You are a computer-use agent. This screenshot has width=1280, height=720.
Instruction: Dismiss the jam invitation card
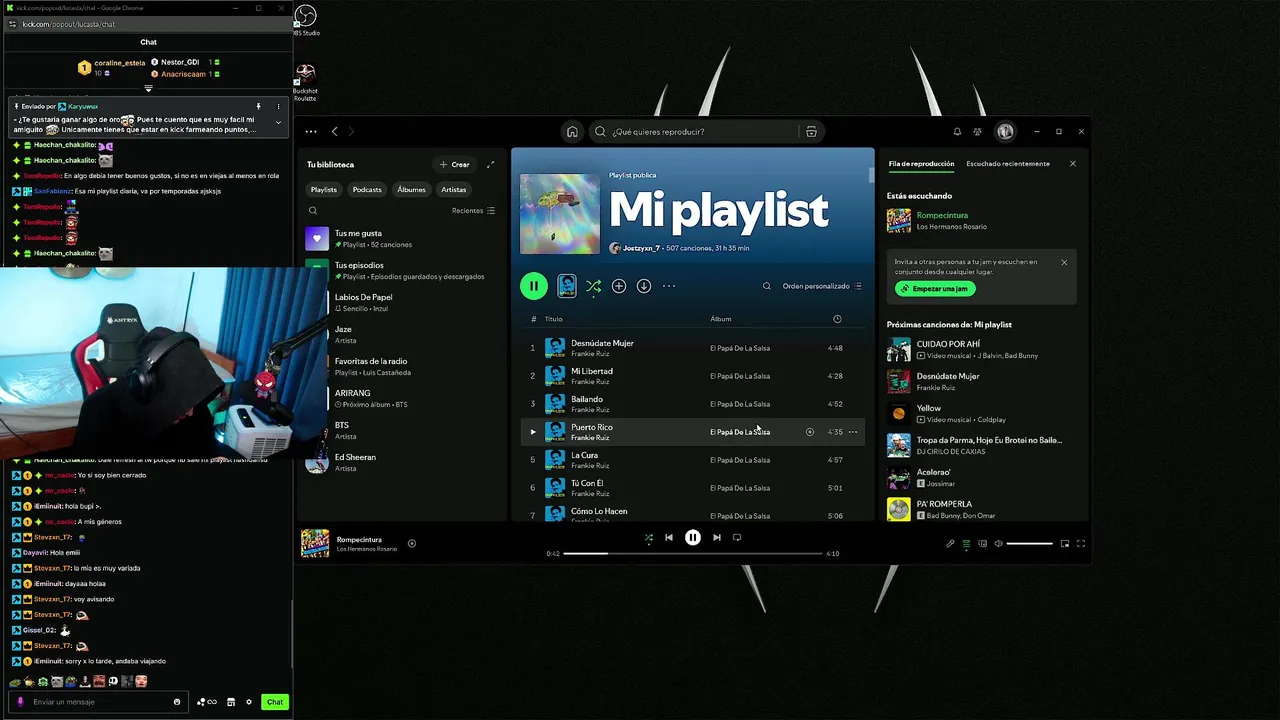coord(1064,262)
